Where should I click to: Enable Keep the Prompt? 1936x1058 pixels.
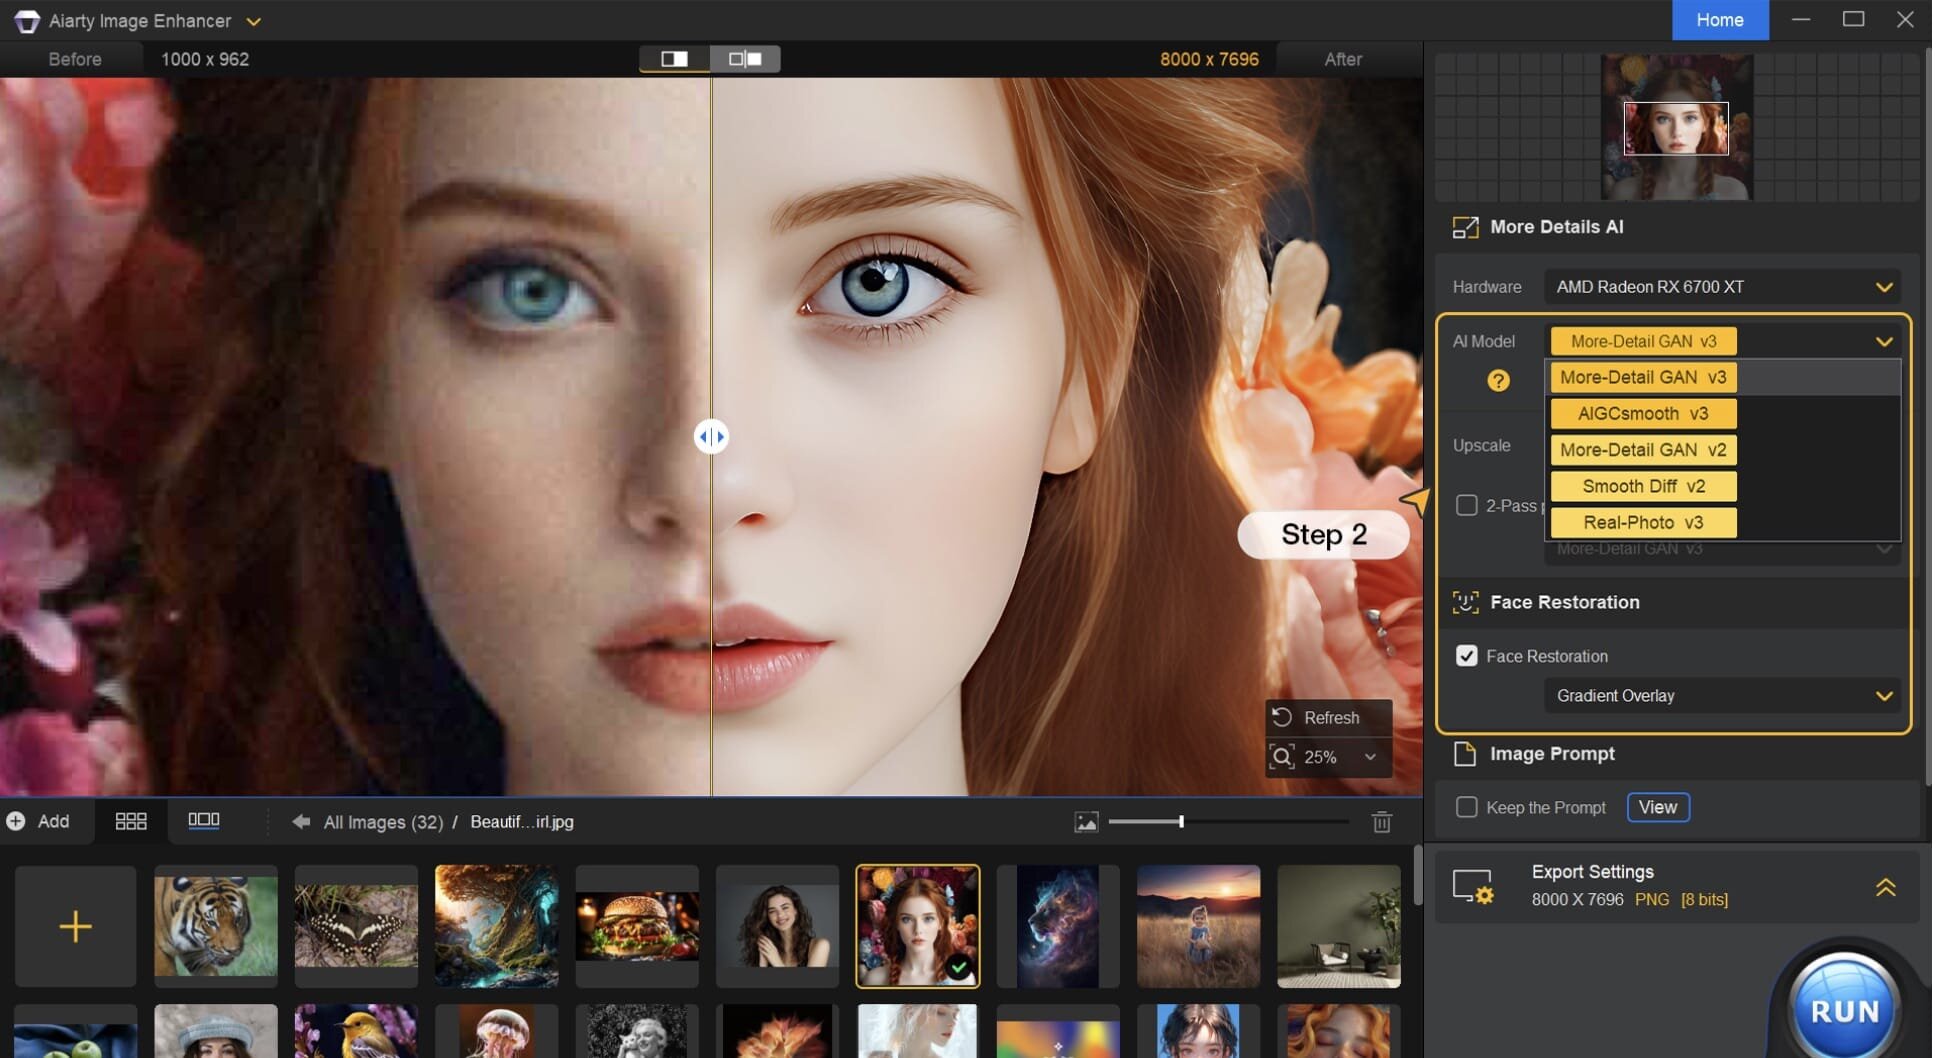[x=1467, y=807]
